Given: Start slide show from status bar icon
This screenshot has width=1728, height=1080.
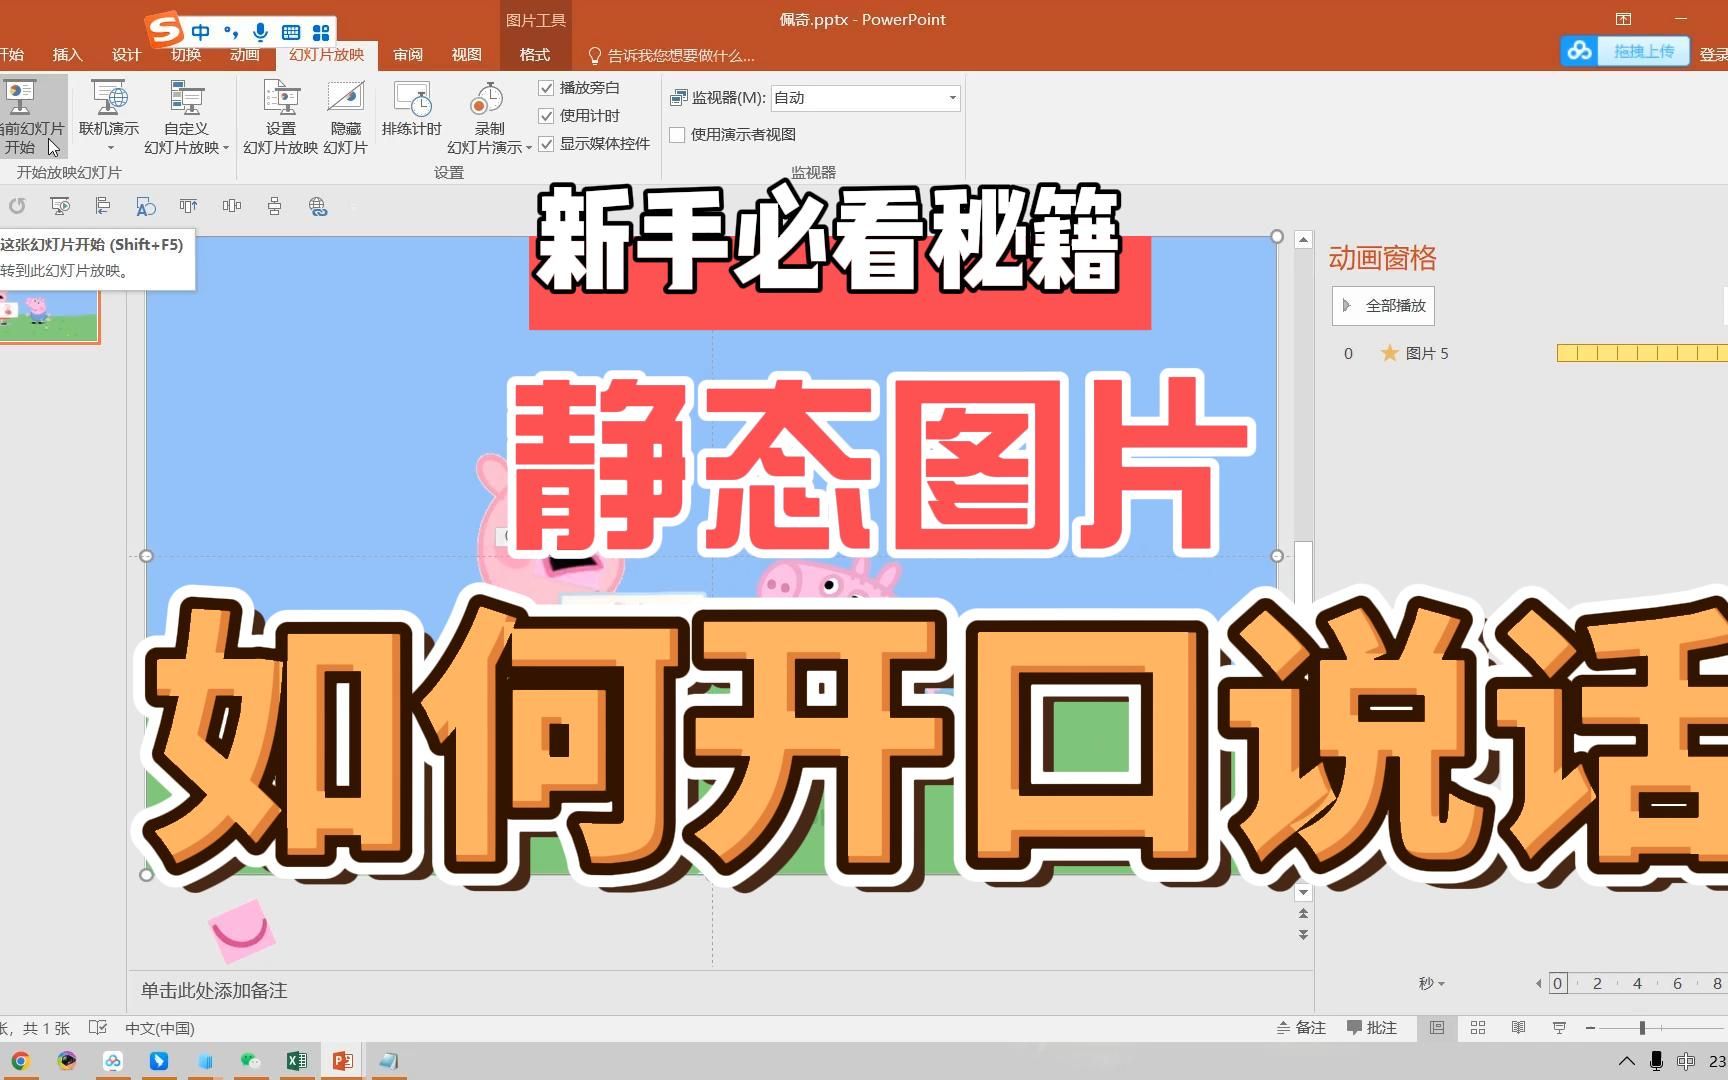Looking at the screenshot, I should click(x=1559, y=1028).
